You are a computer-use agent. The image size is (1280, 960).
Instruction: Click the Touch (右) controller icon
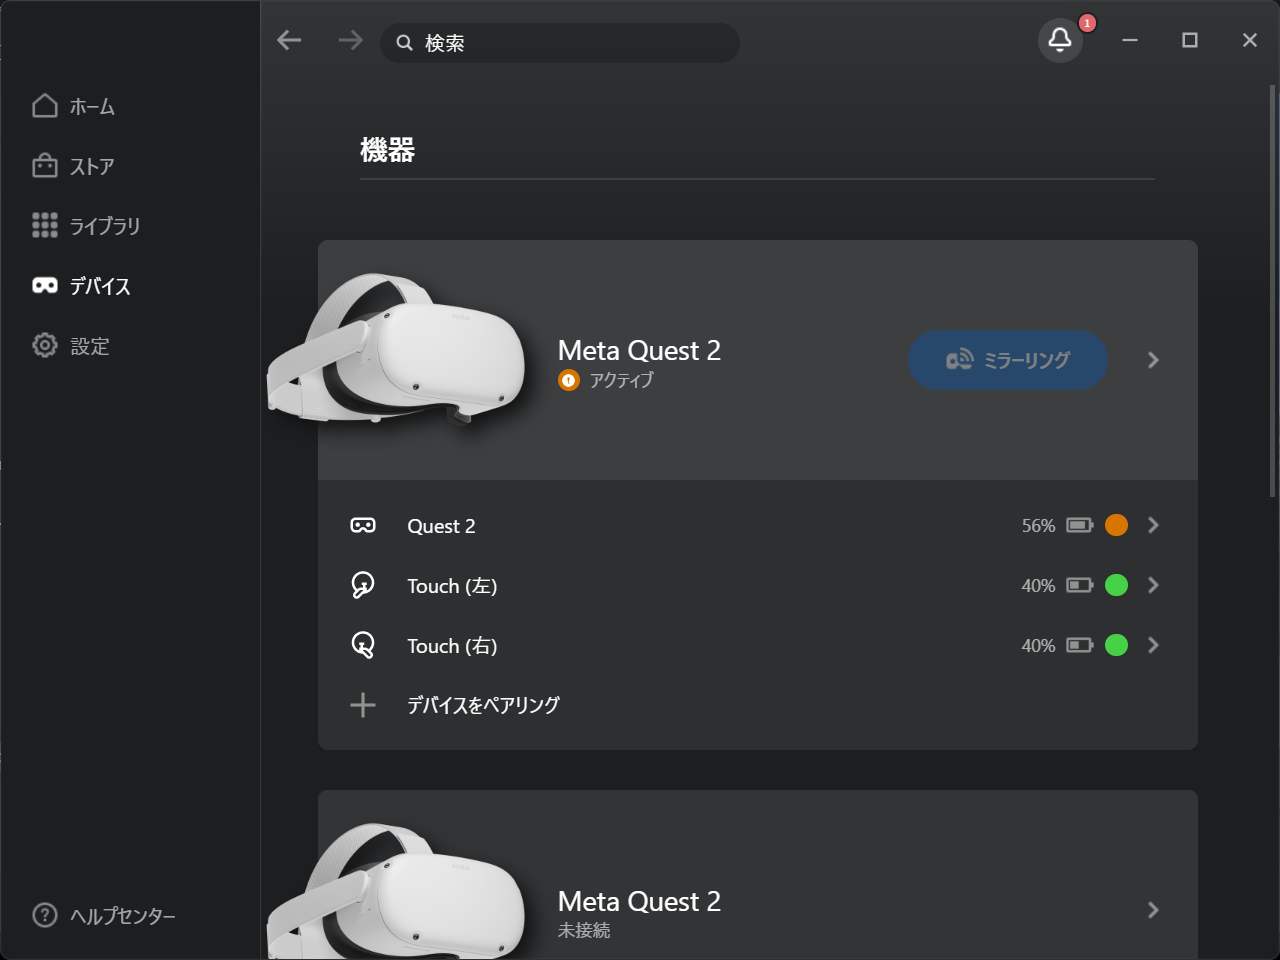363,645
